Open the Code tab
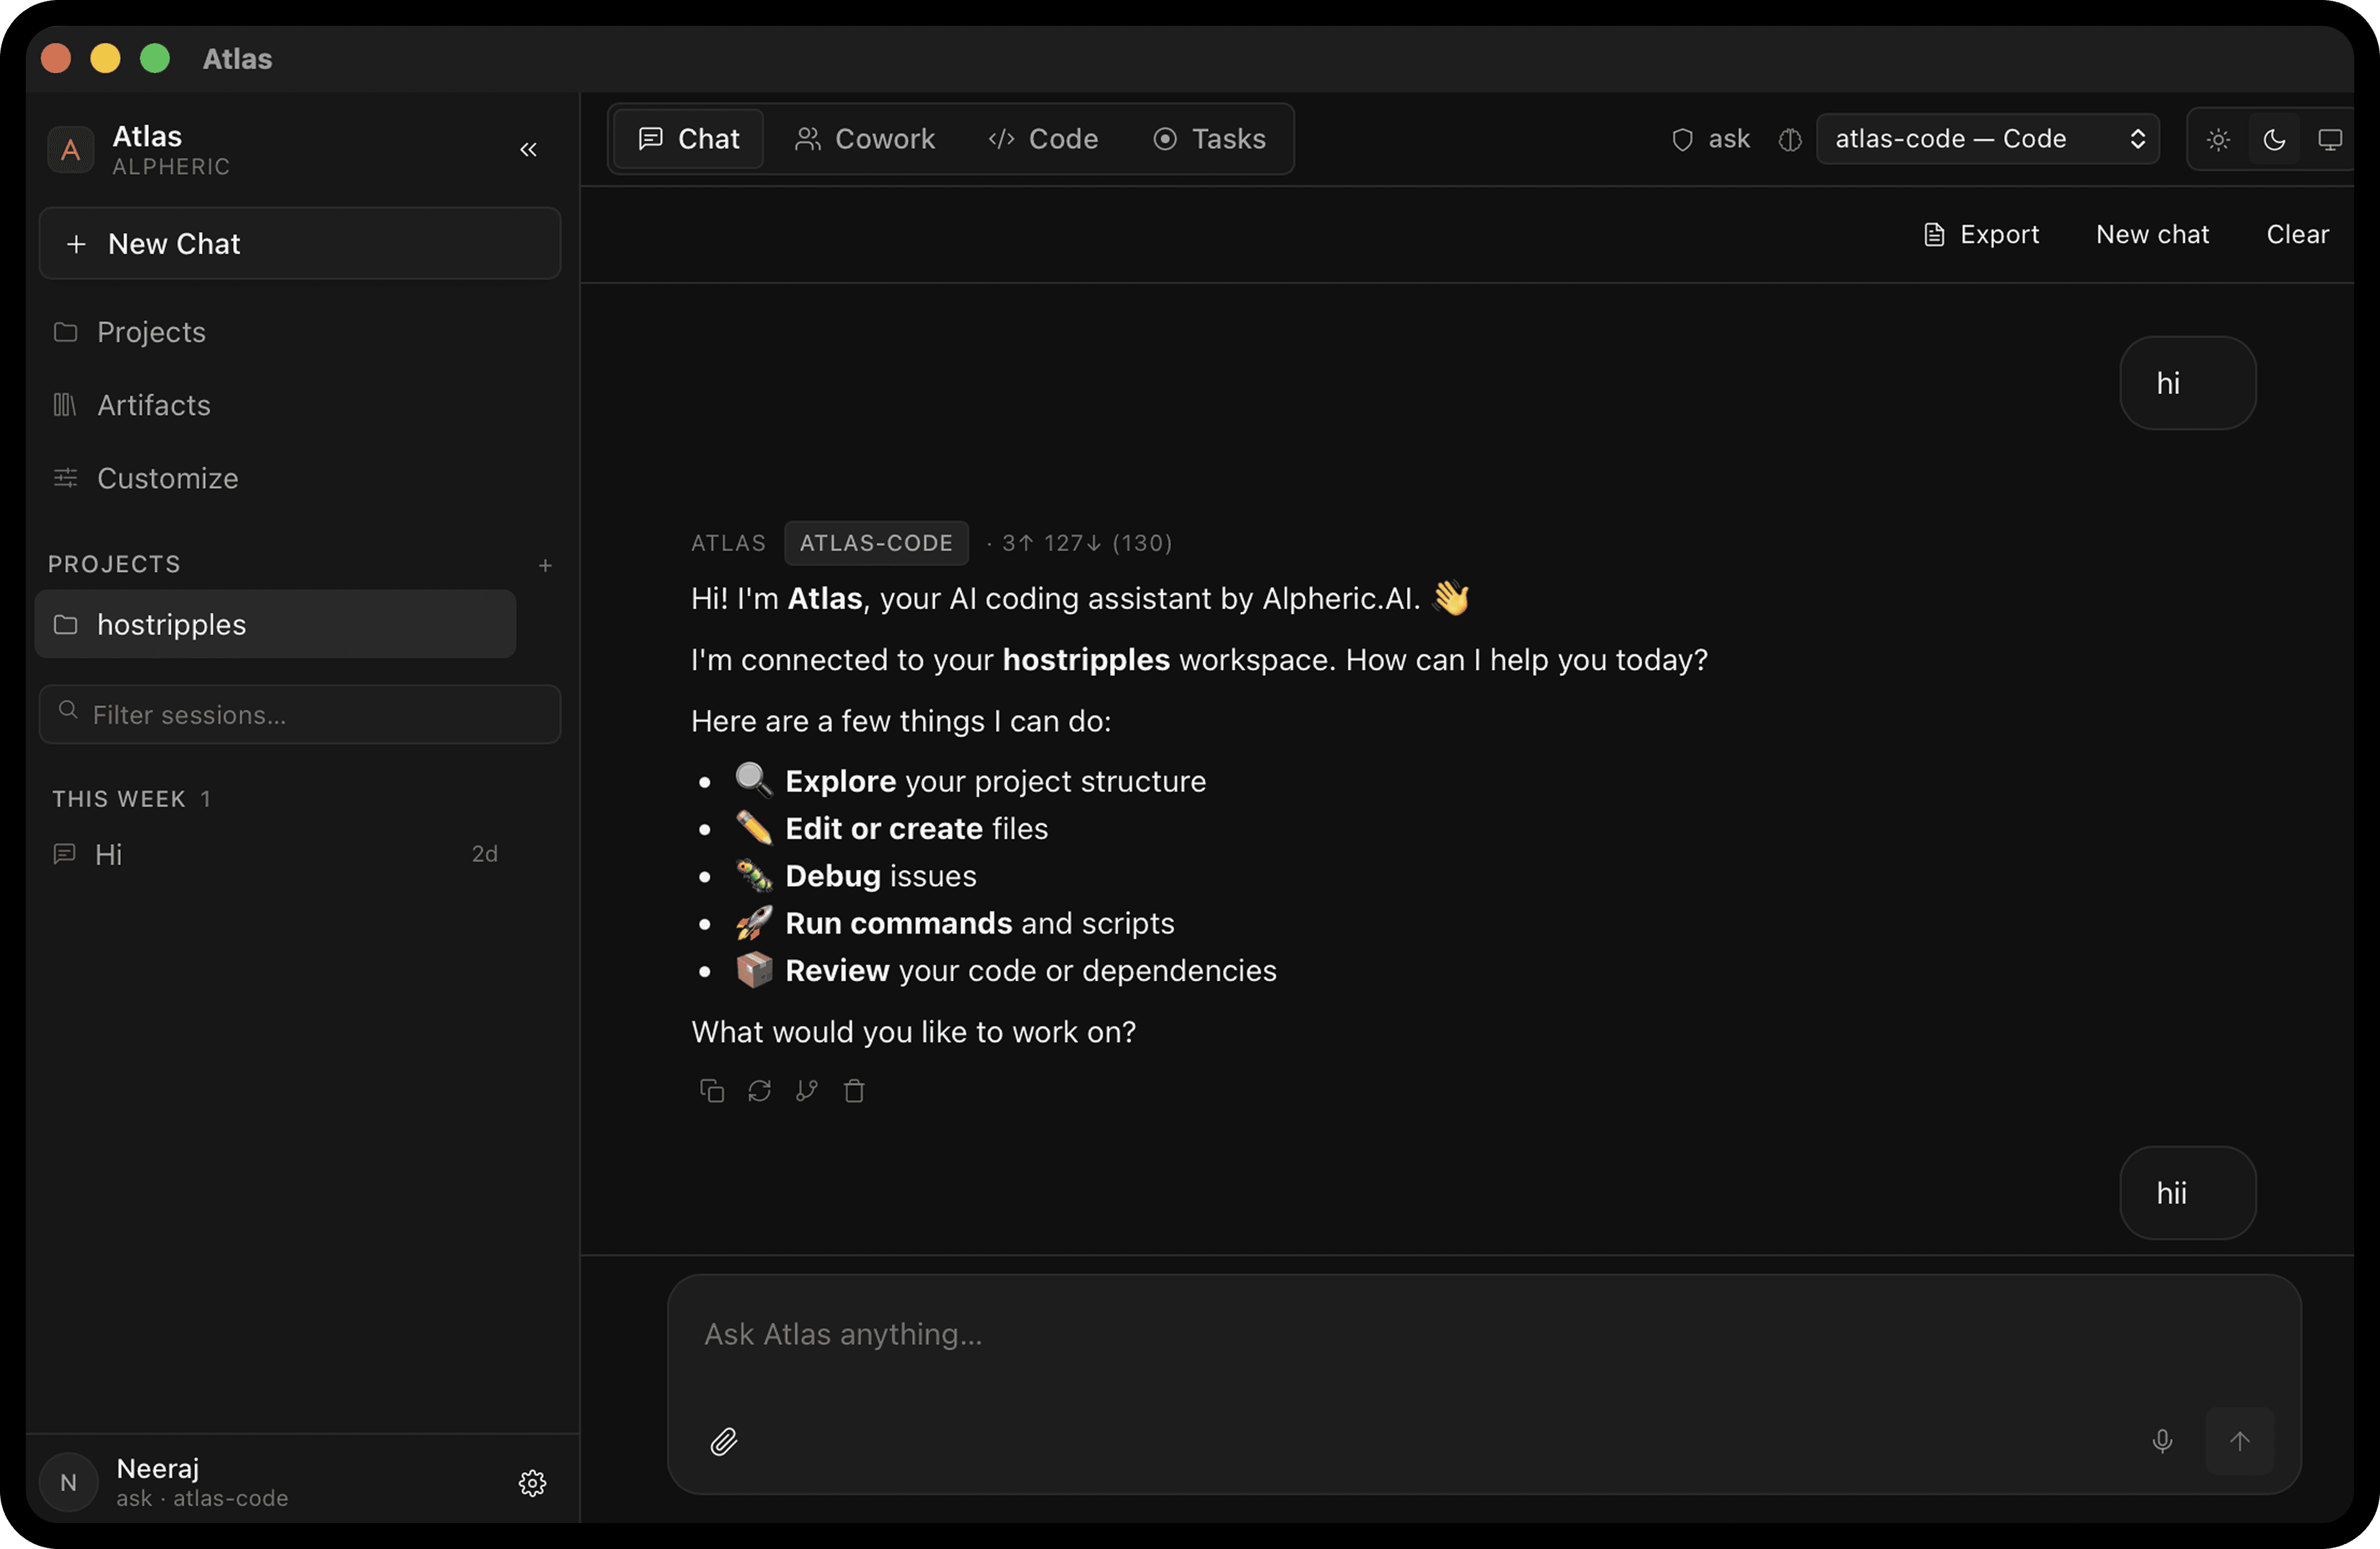The image size is (2380, 1549). coord(1043,139)
